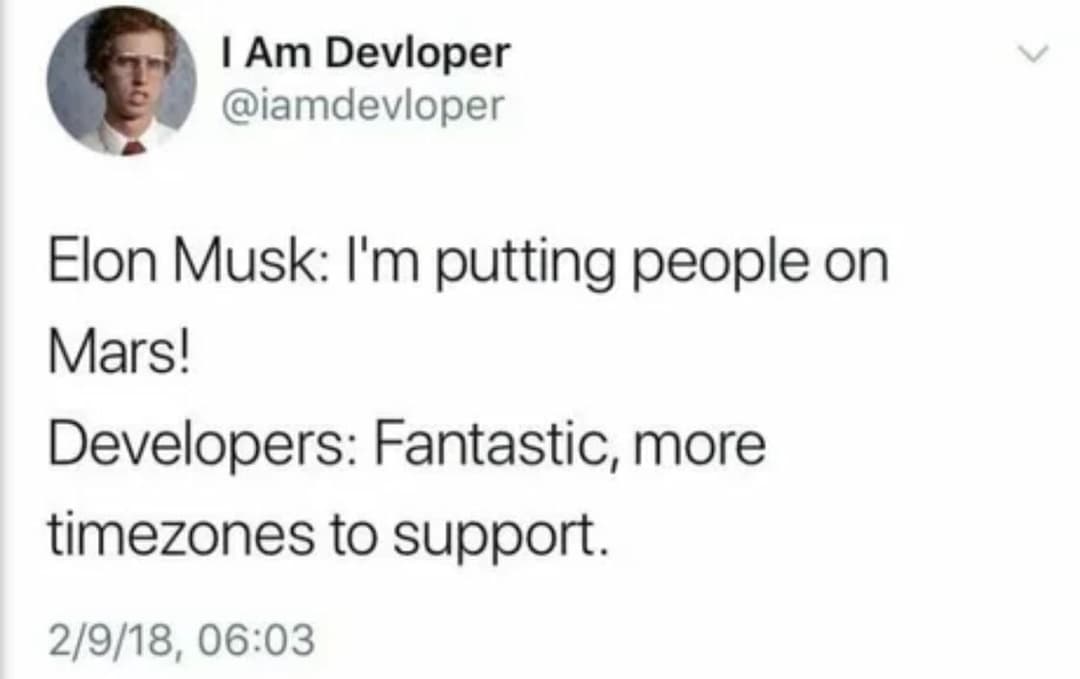Viewport: 1080px width, 679px height.
Task: Open the tweet options chevron menu
Action: click(1032, 53)
